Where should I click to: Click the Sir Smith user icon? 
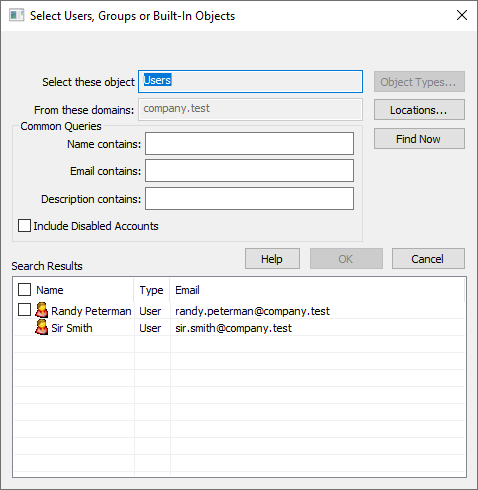(x=42, y=327)
